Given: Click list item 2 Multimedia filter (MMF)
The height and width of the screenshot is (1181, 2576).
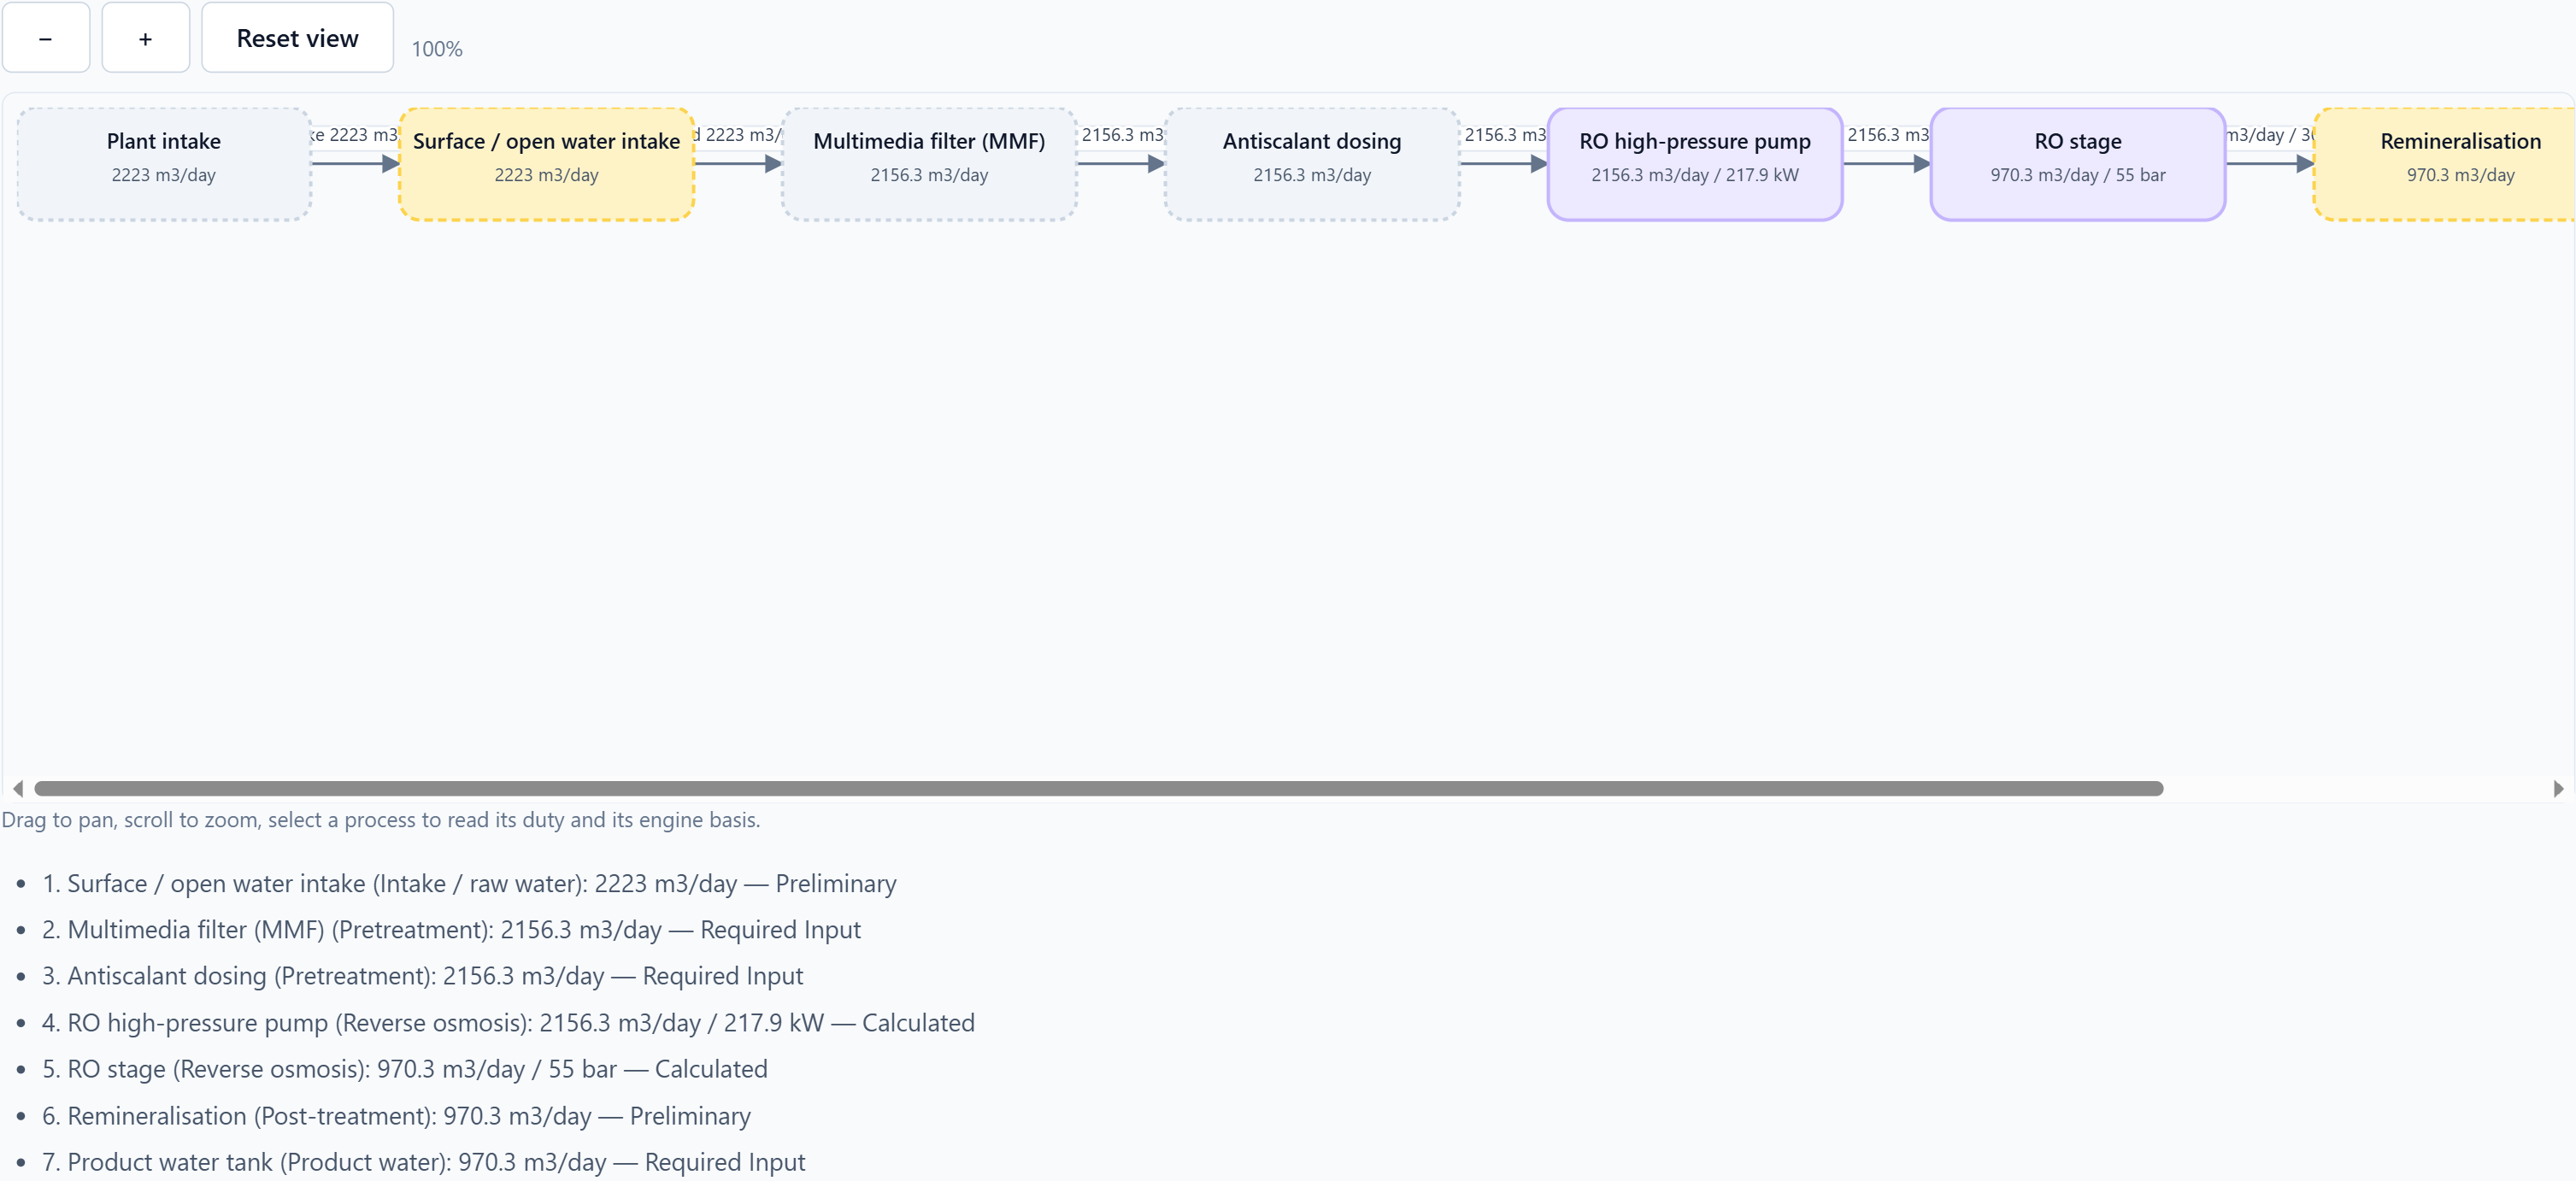Looking at the screenshot, I should 451,930.
